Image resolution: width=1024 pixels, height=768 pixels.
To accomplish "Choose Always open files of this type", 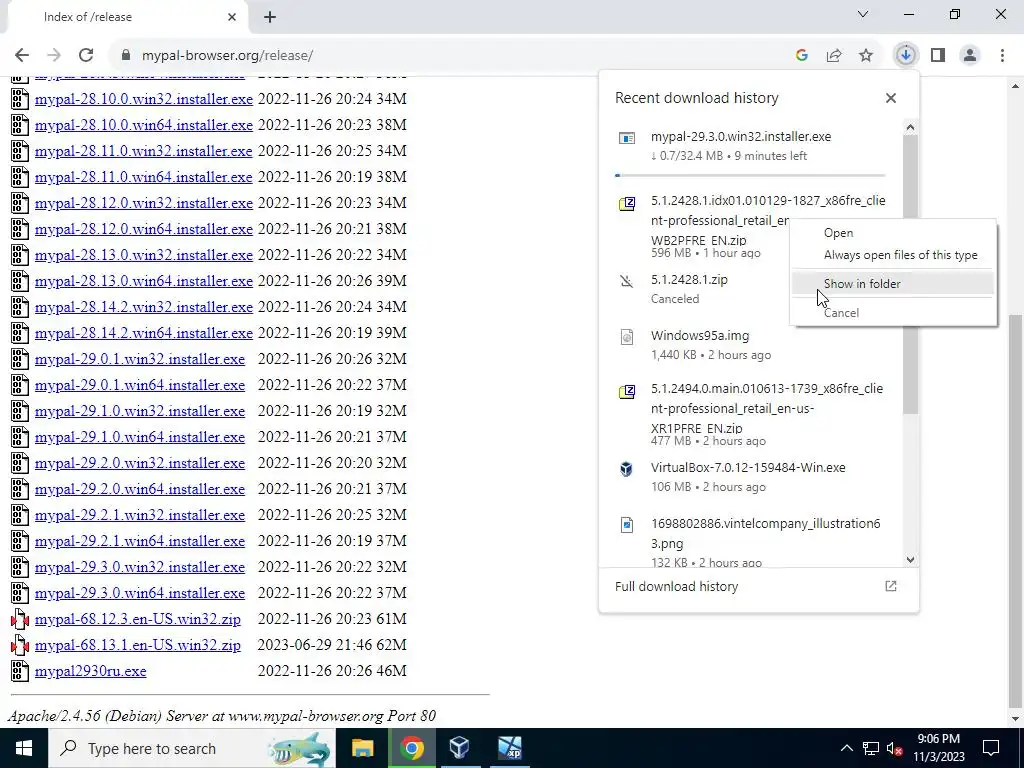I will (x=900, y=255).
